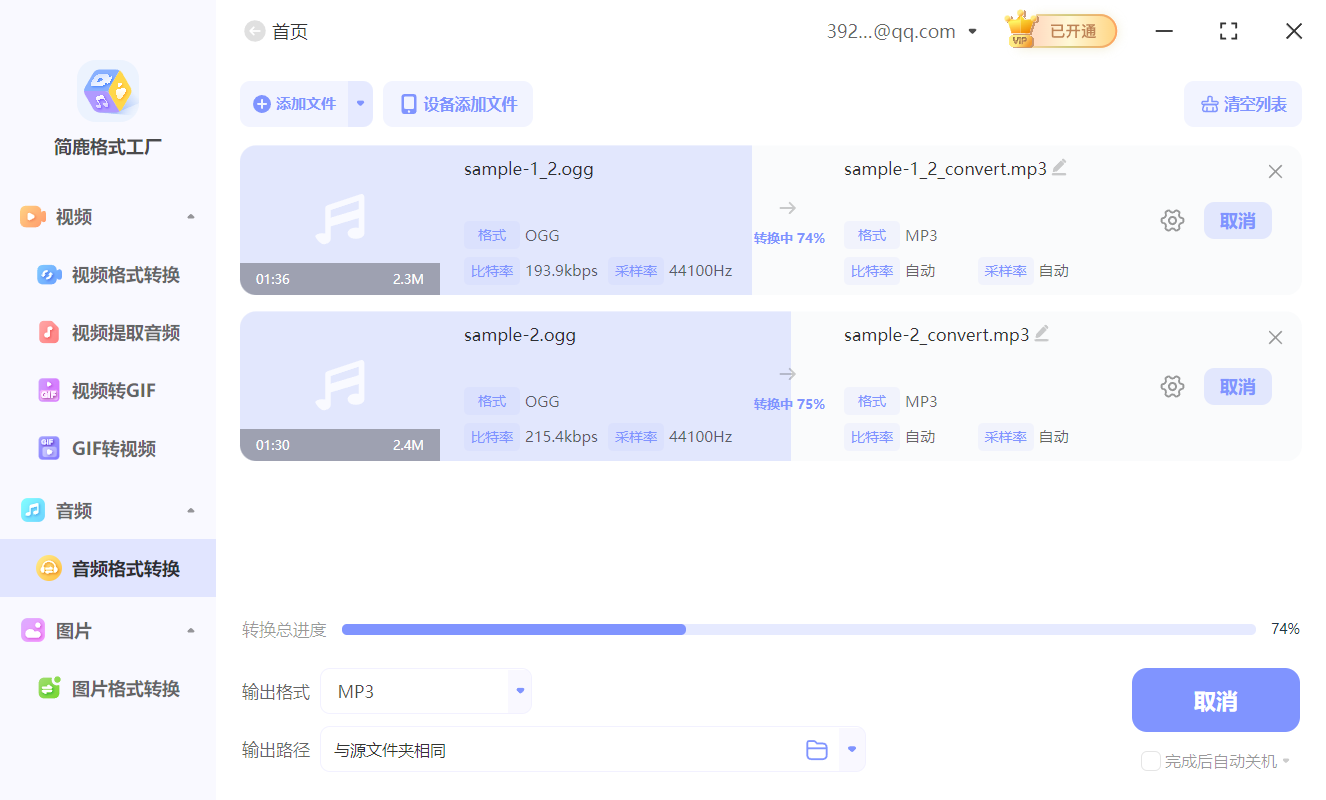1326x800 pixels.
Task: Click the VIP 已开通 badge
Action: tap(1059, 31)
